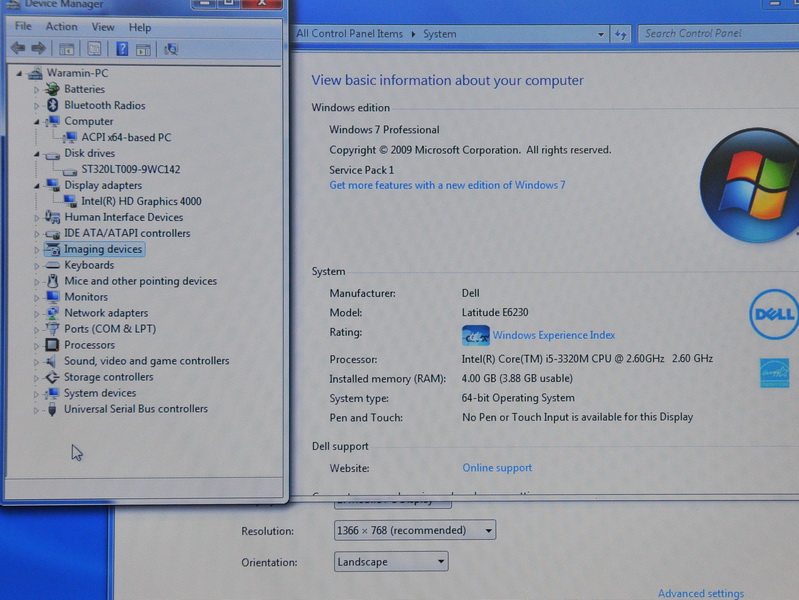
Task: Click the Properties toolbar icon in Device Manager
Action: [x=94, y=49]
